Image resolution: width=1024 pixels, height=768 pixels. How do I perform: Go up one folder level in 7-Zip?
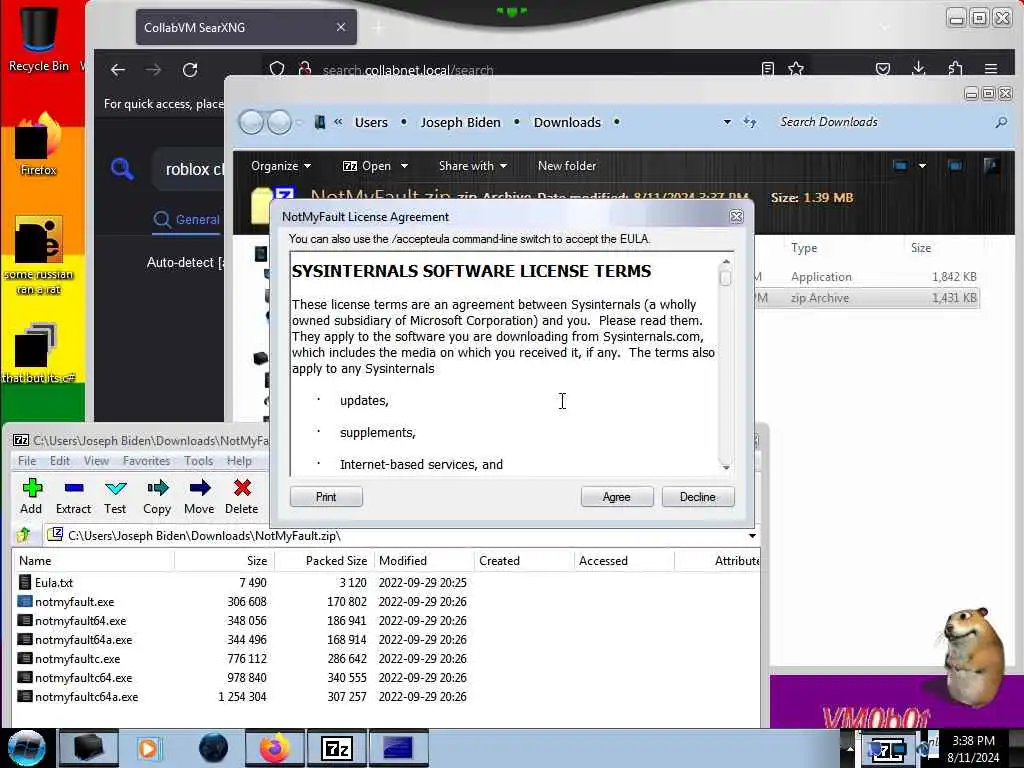[24, 535]
